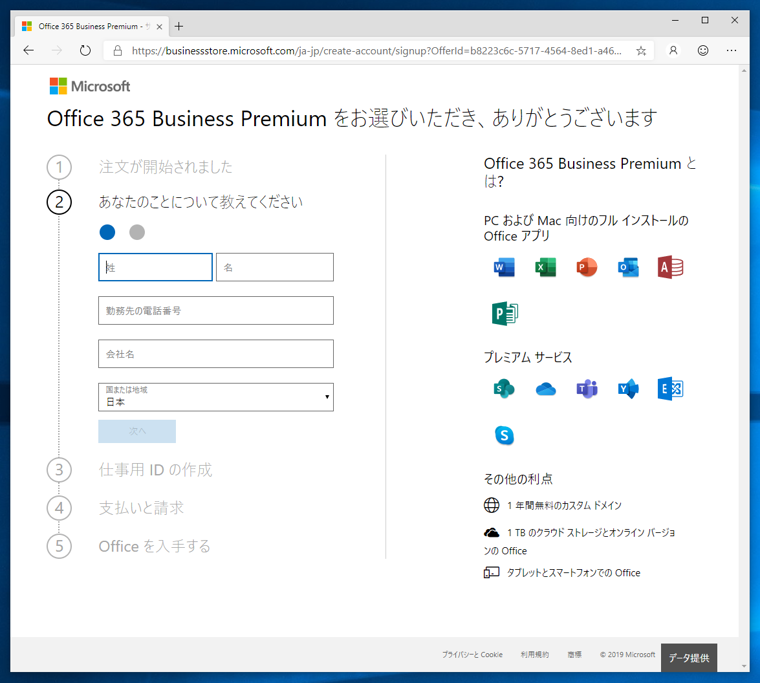Close the Office 365 Business Premium tab

tap(159, 27)
